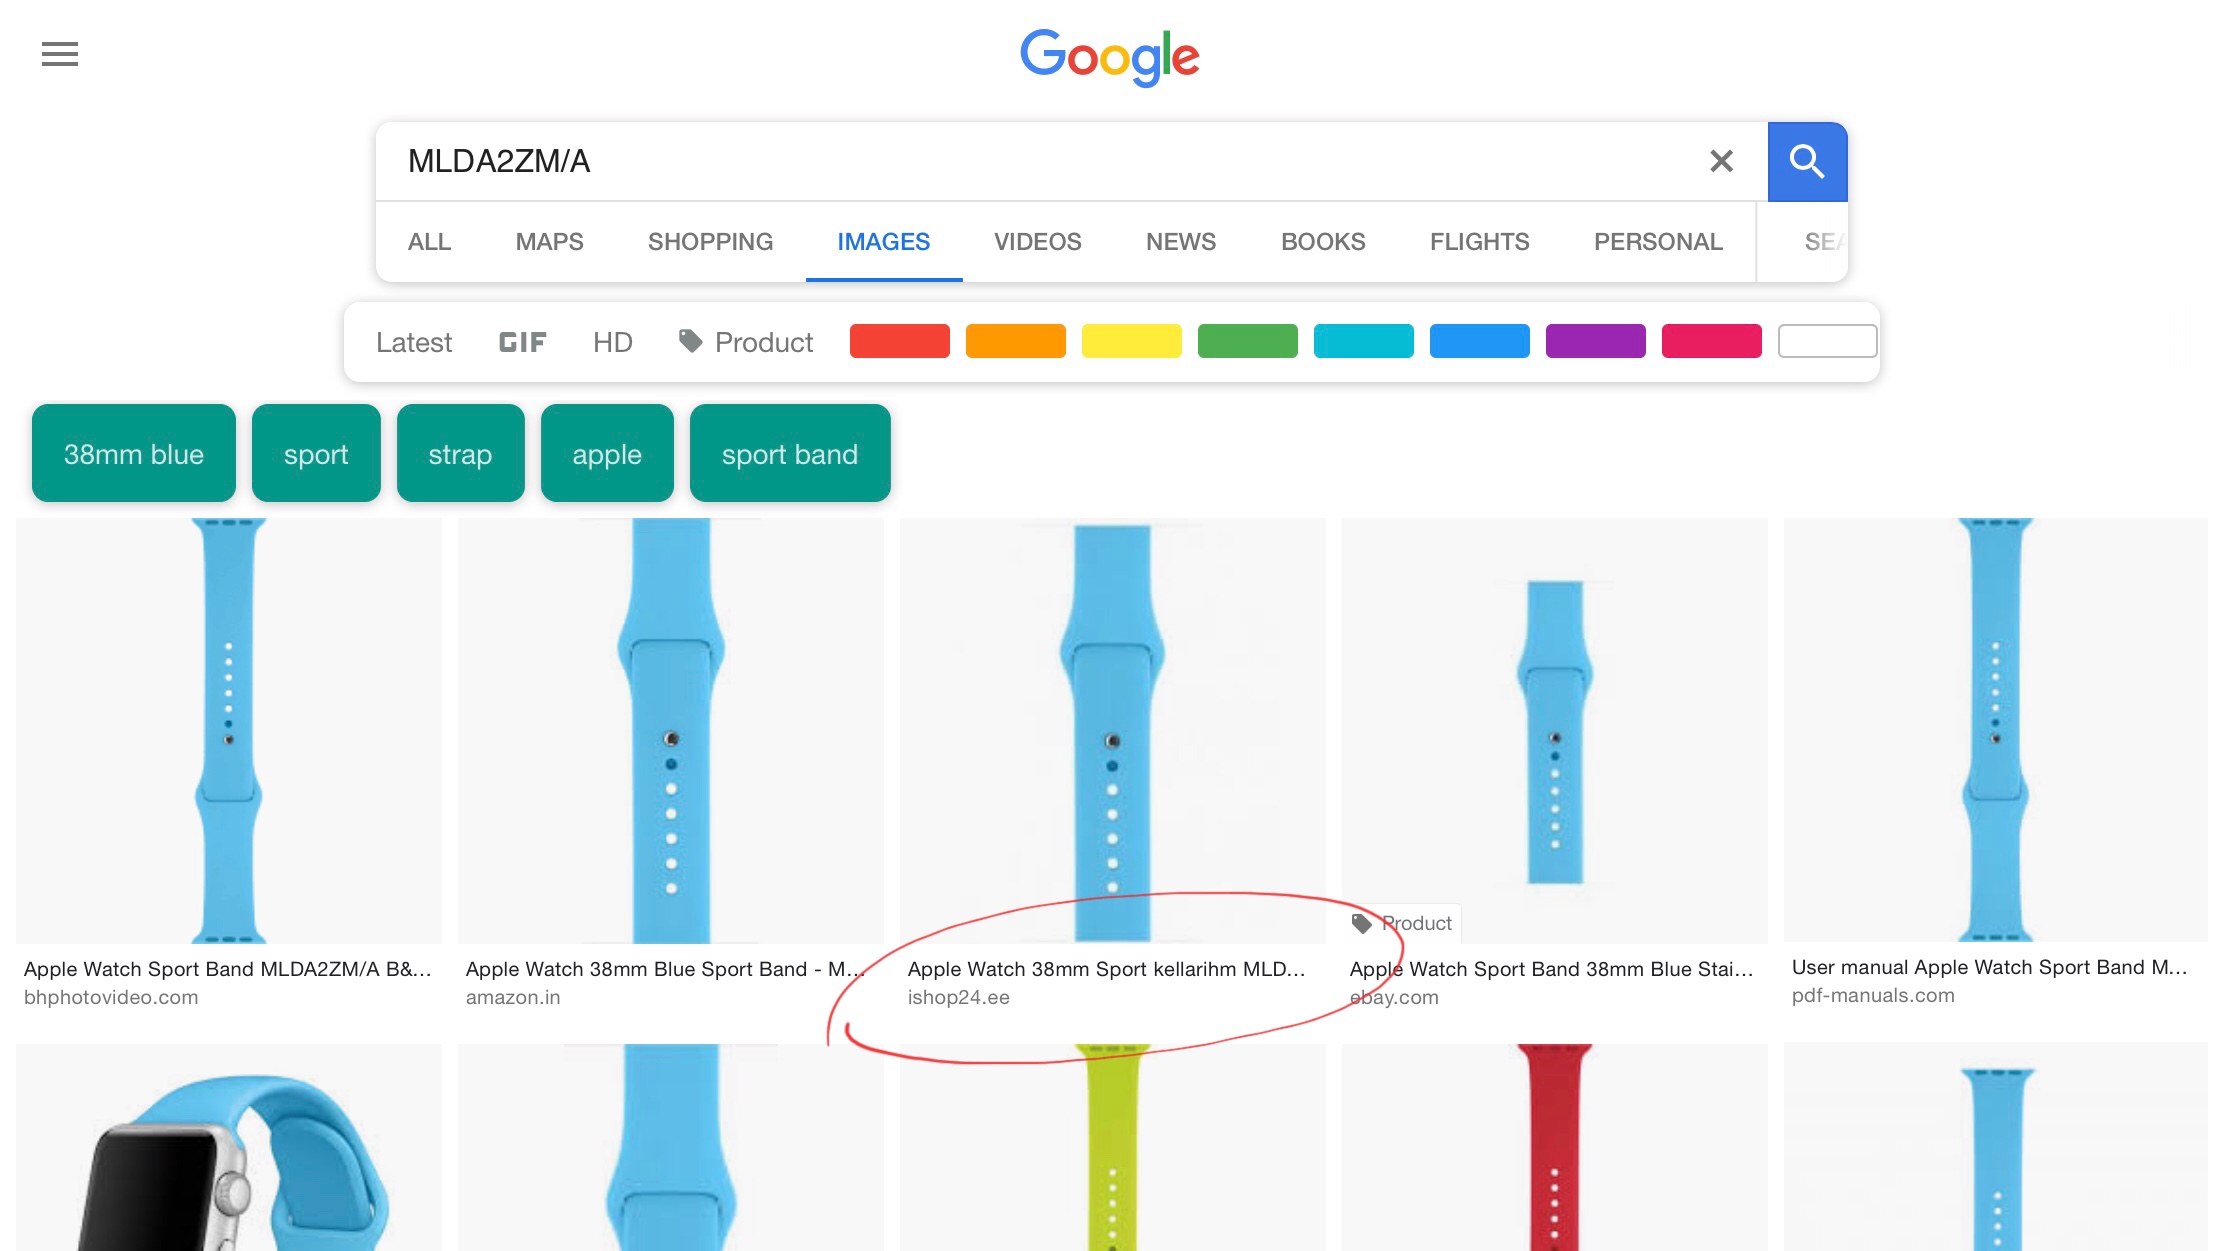Filter by Product tag icon
Image resolution: width=2224 pixels, height=1251 pixels.
point(691,341)
